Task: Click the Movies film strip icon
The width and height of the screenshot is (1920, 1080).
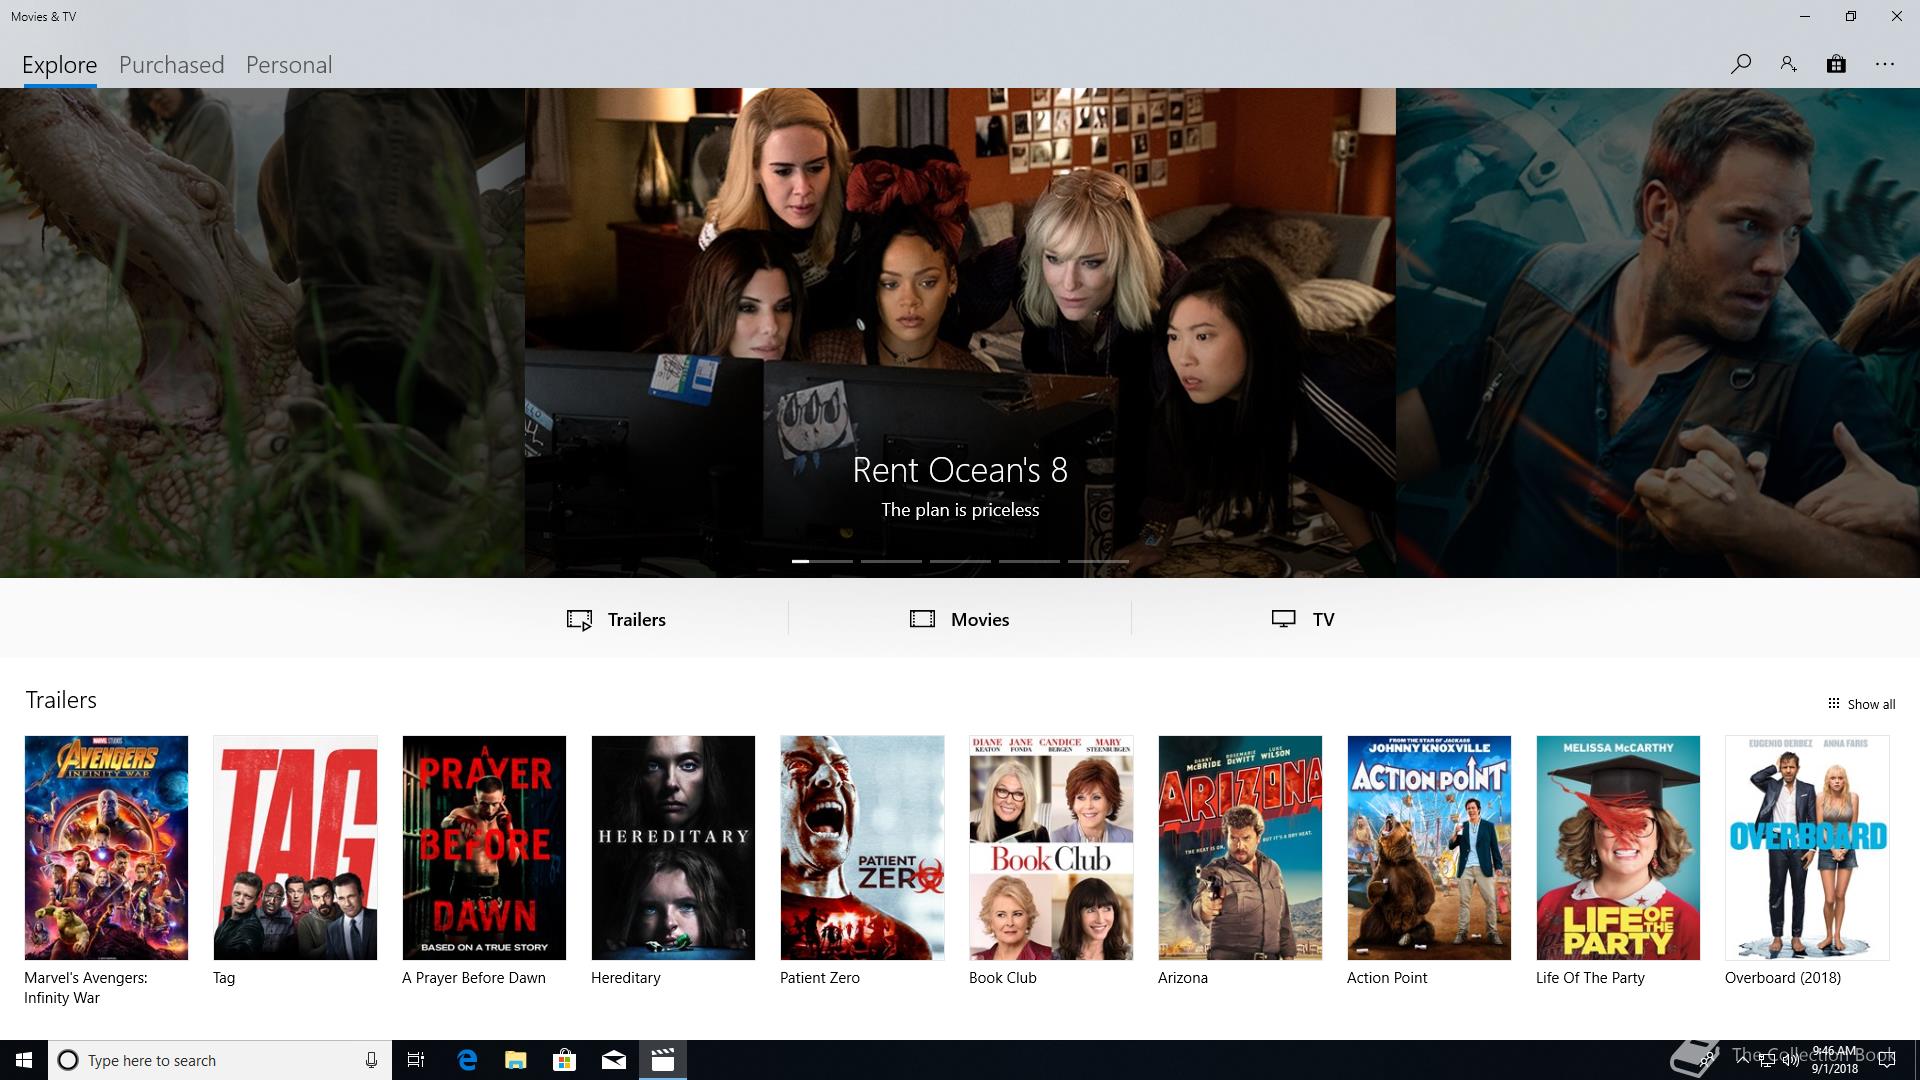Action: pyautogui.click(x=922, y=619)
